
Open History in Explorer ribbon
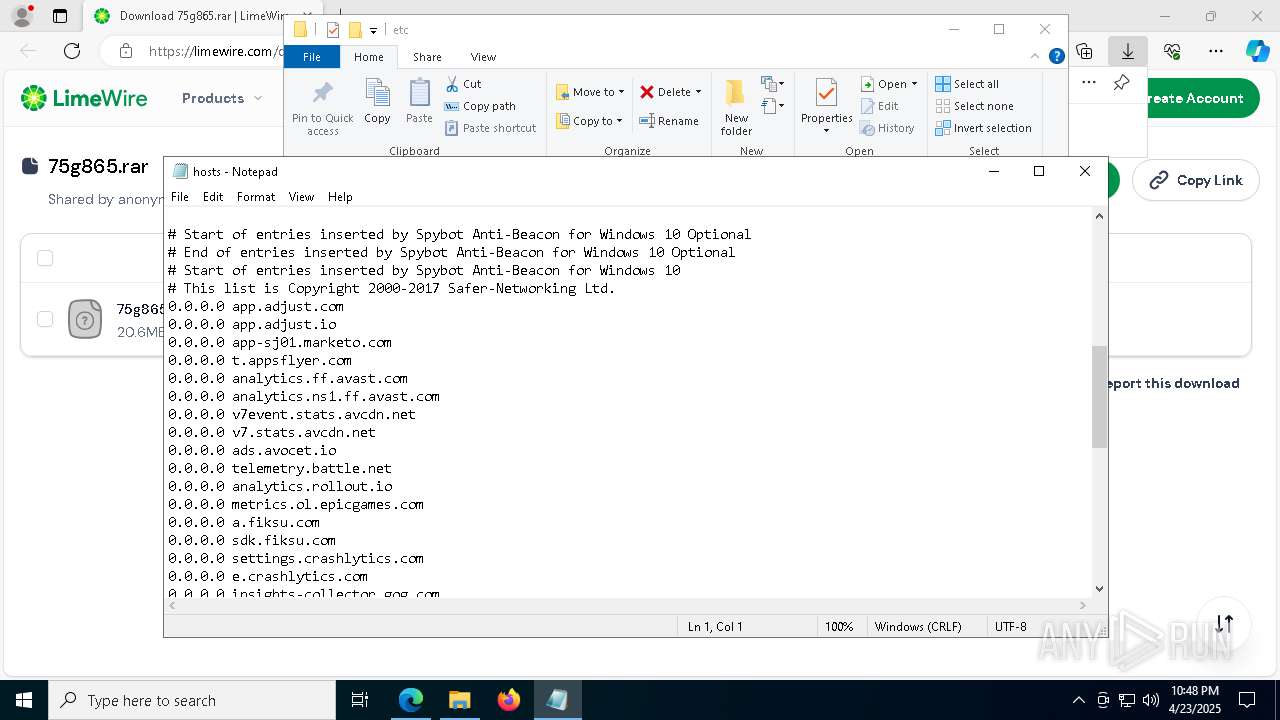(x=887, y=128)
